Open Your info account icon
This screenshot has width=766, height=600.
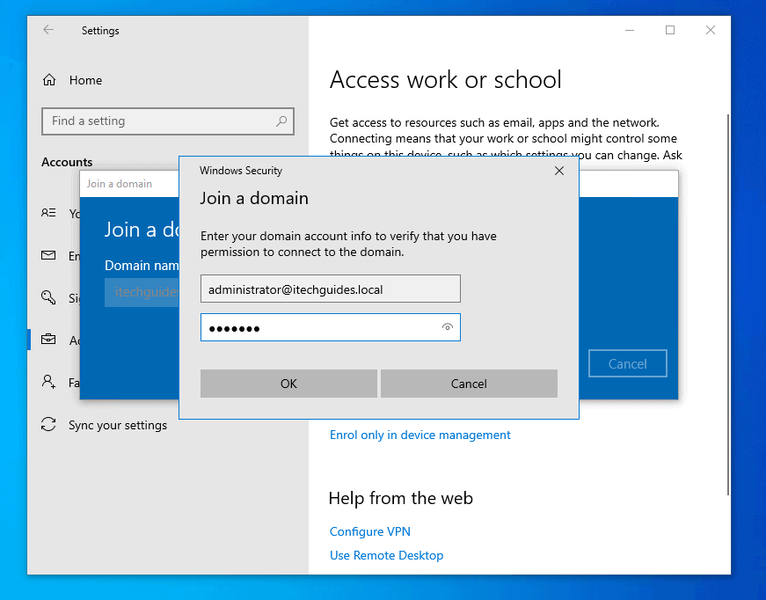(x=48, y=213)
